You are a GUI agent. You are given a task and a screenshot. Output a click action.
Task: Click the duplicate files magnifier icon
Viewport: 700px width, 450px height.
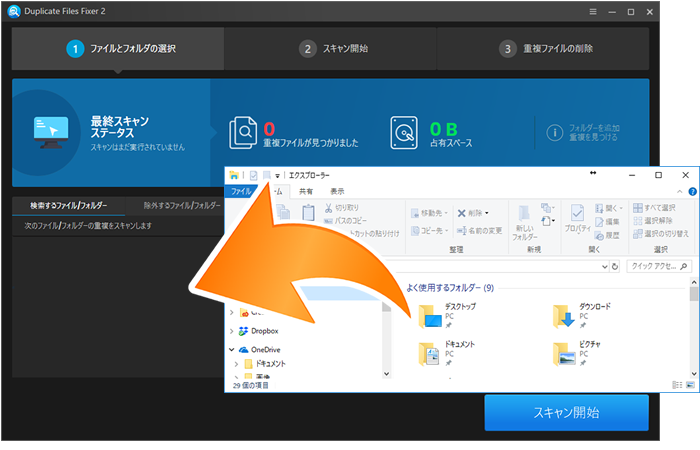point(243,133)
